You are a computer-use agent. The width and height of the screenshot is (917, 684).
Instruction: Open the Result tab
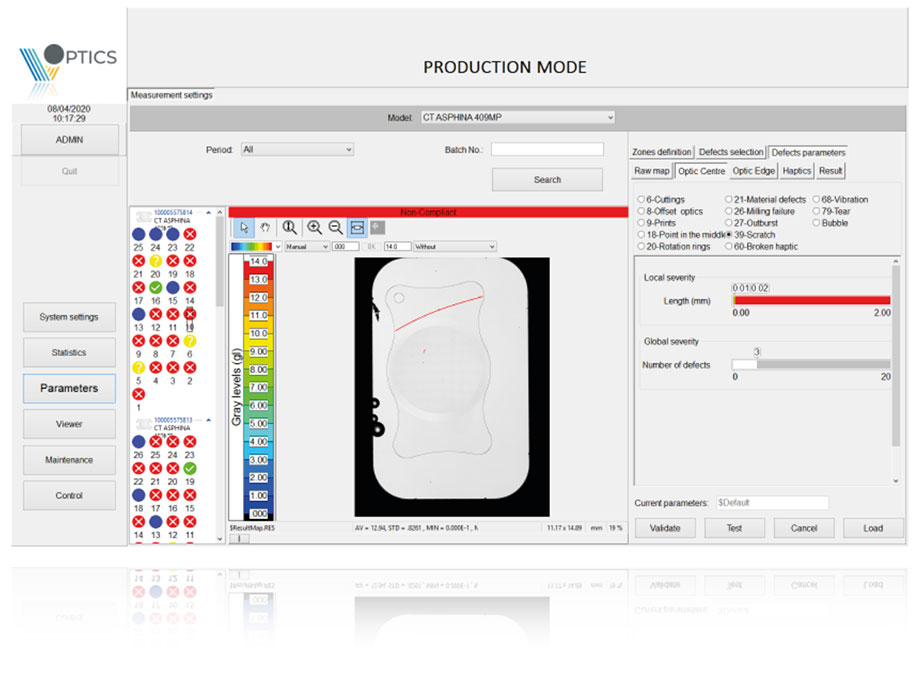[x=830, y=171]
